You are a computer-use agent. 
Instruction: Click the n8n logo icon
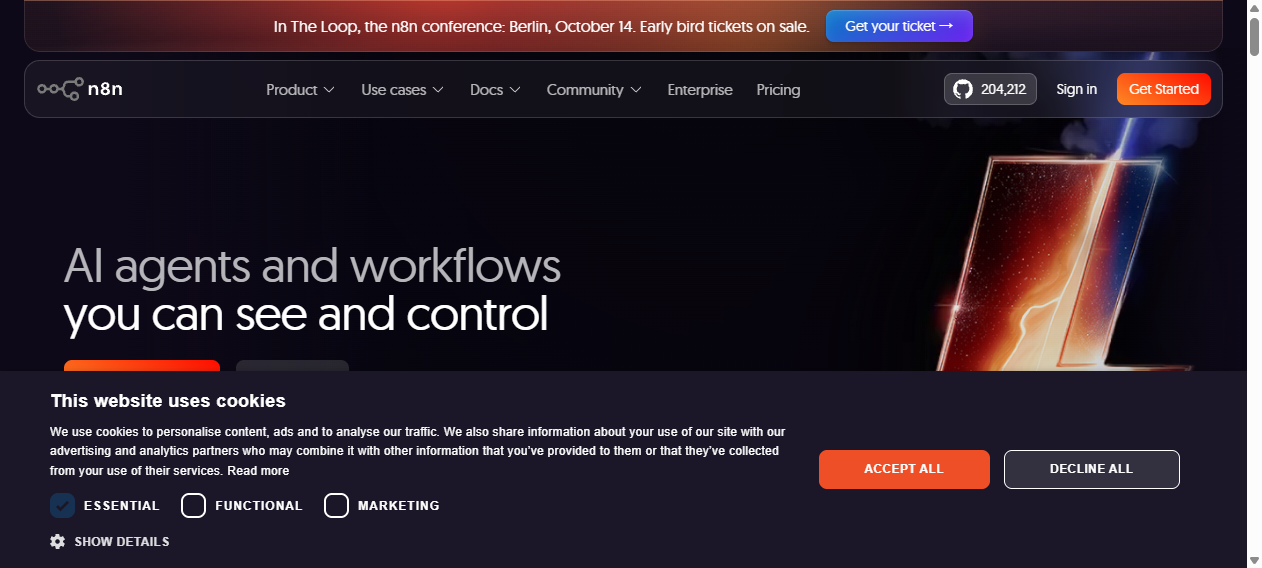(x=80, y=89)
